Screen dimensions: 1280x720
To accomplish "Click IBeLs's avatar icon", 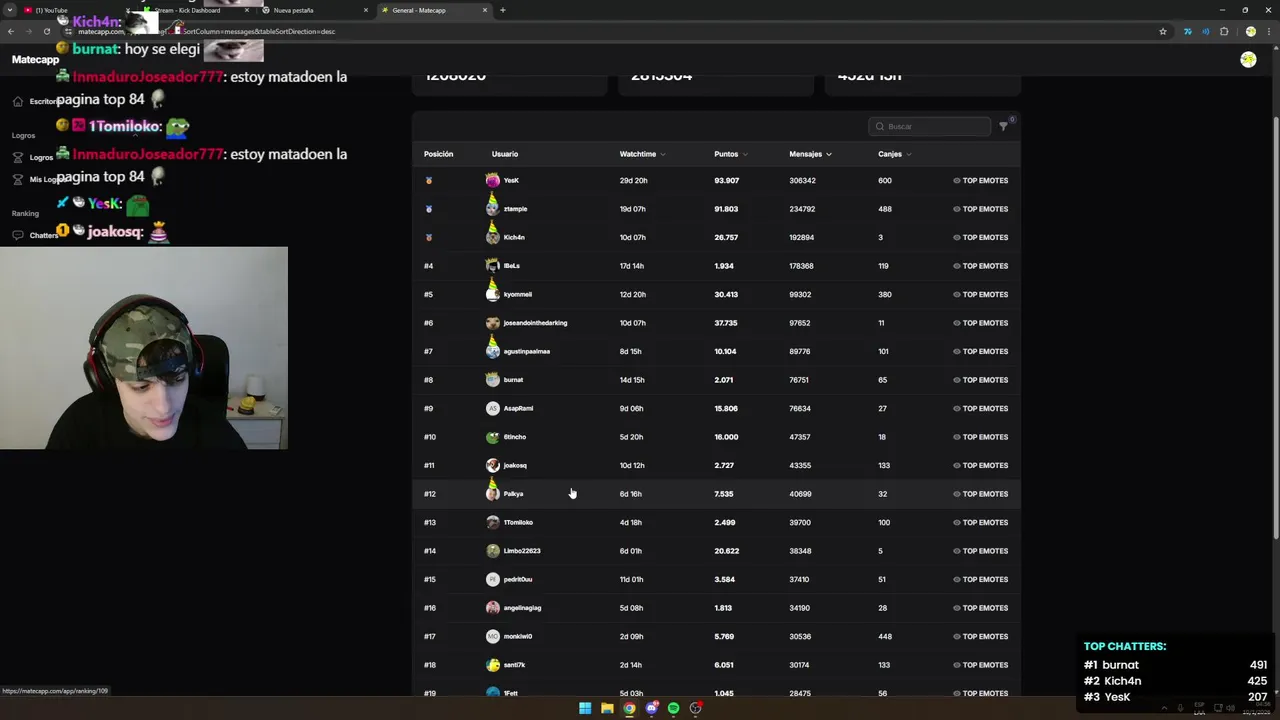I will point(492,265).
